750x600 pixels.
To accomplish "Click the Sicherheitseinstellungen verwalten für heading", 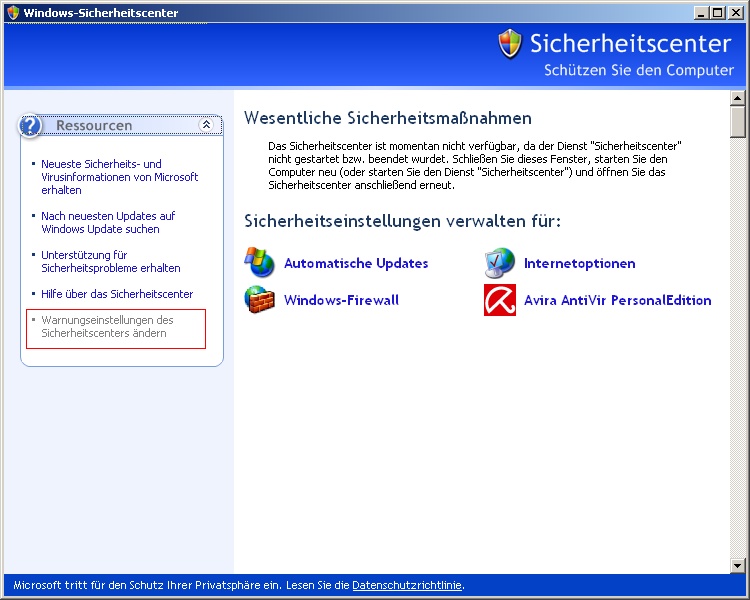I will click(402, 221).
